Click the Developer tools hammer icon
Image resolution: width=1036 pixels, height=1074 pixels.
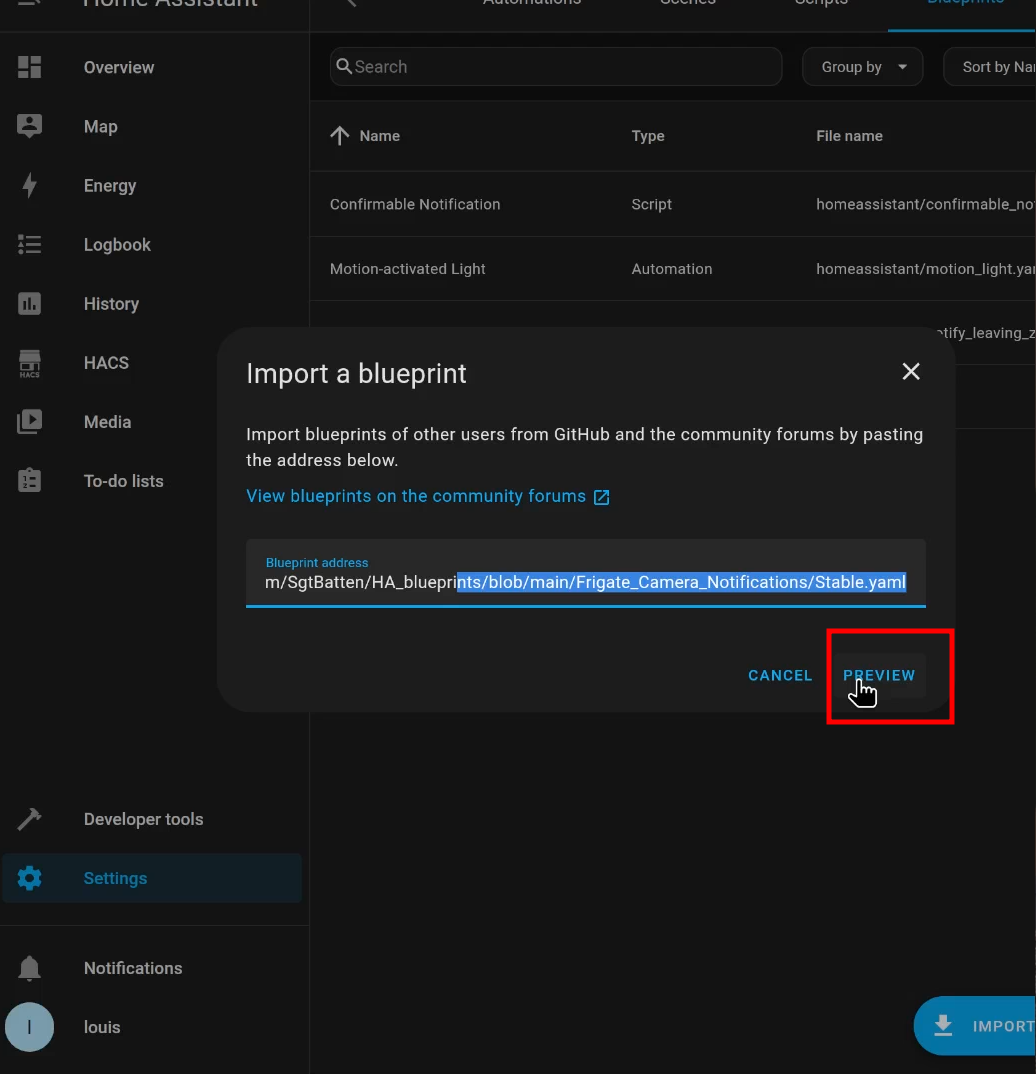29,819
